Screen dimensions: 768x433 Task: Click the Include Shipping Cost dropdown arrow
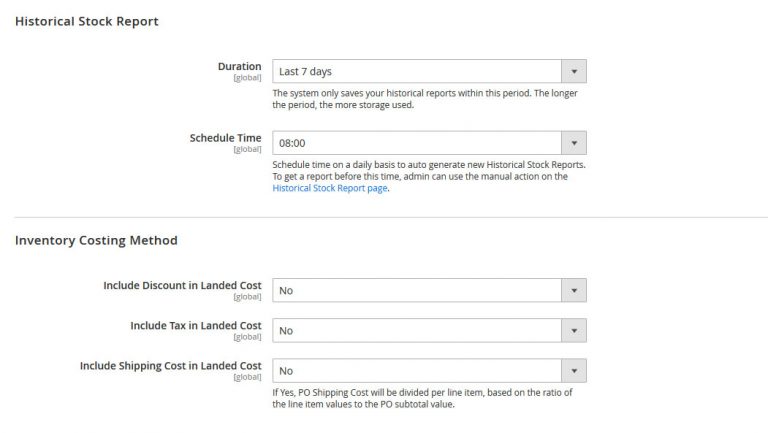[x=573, y=370]
